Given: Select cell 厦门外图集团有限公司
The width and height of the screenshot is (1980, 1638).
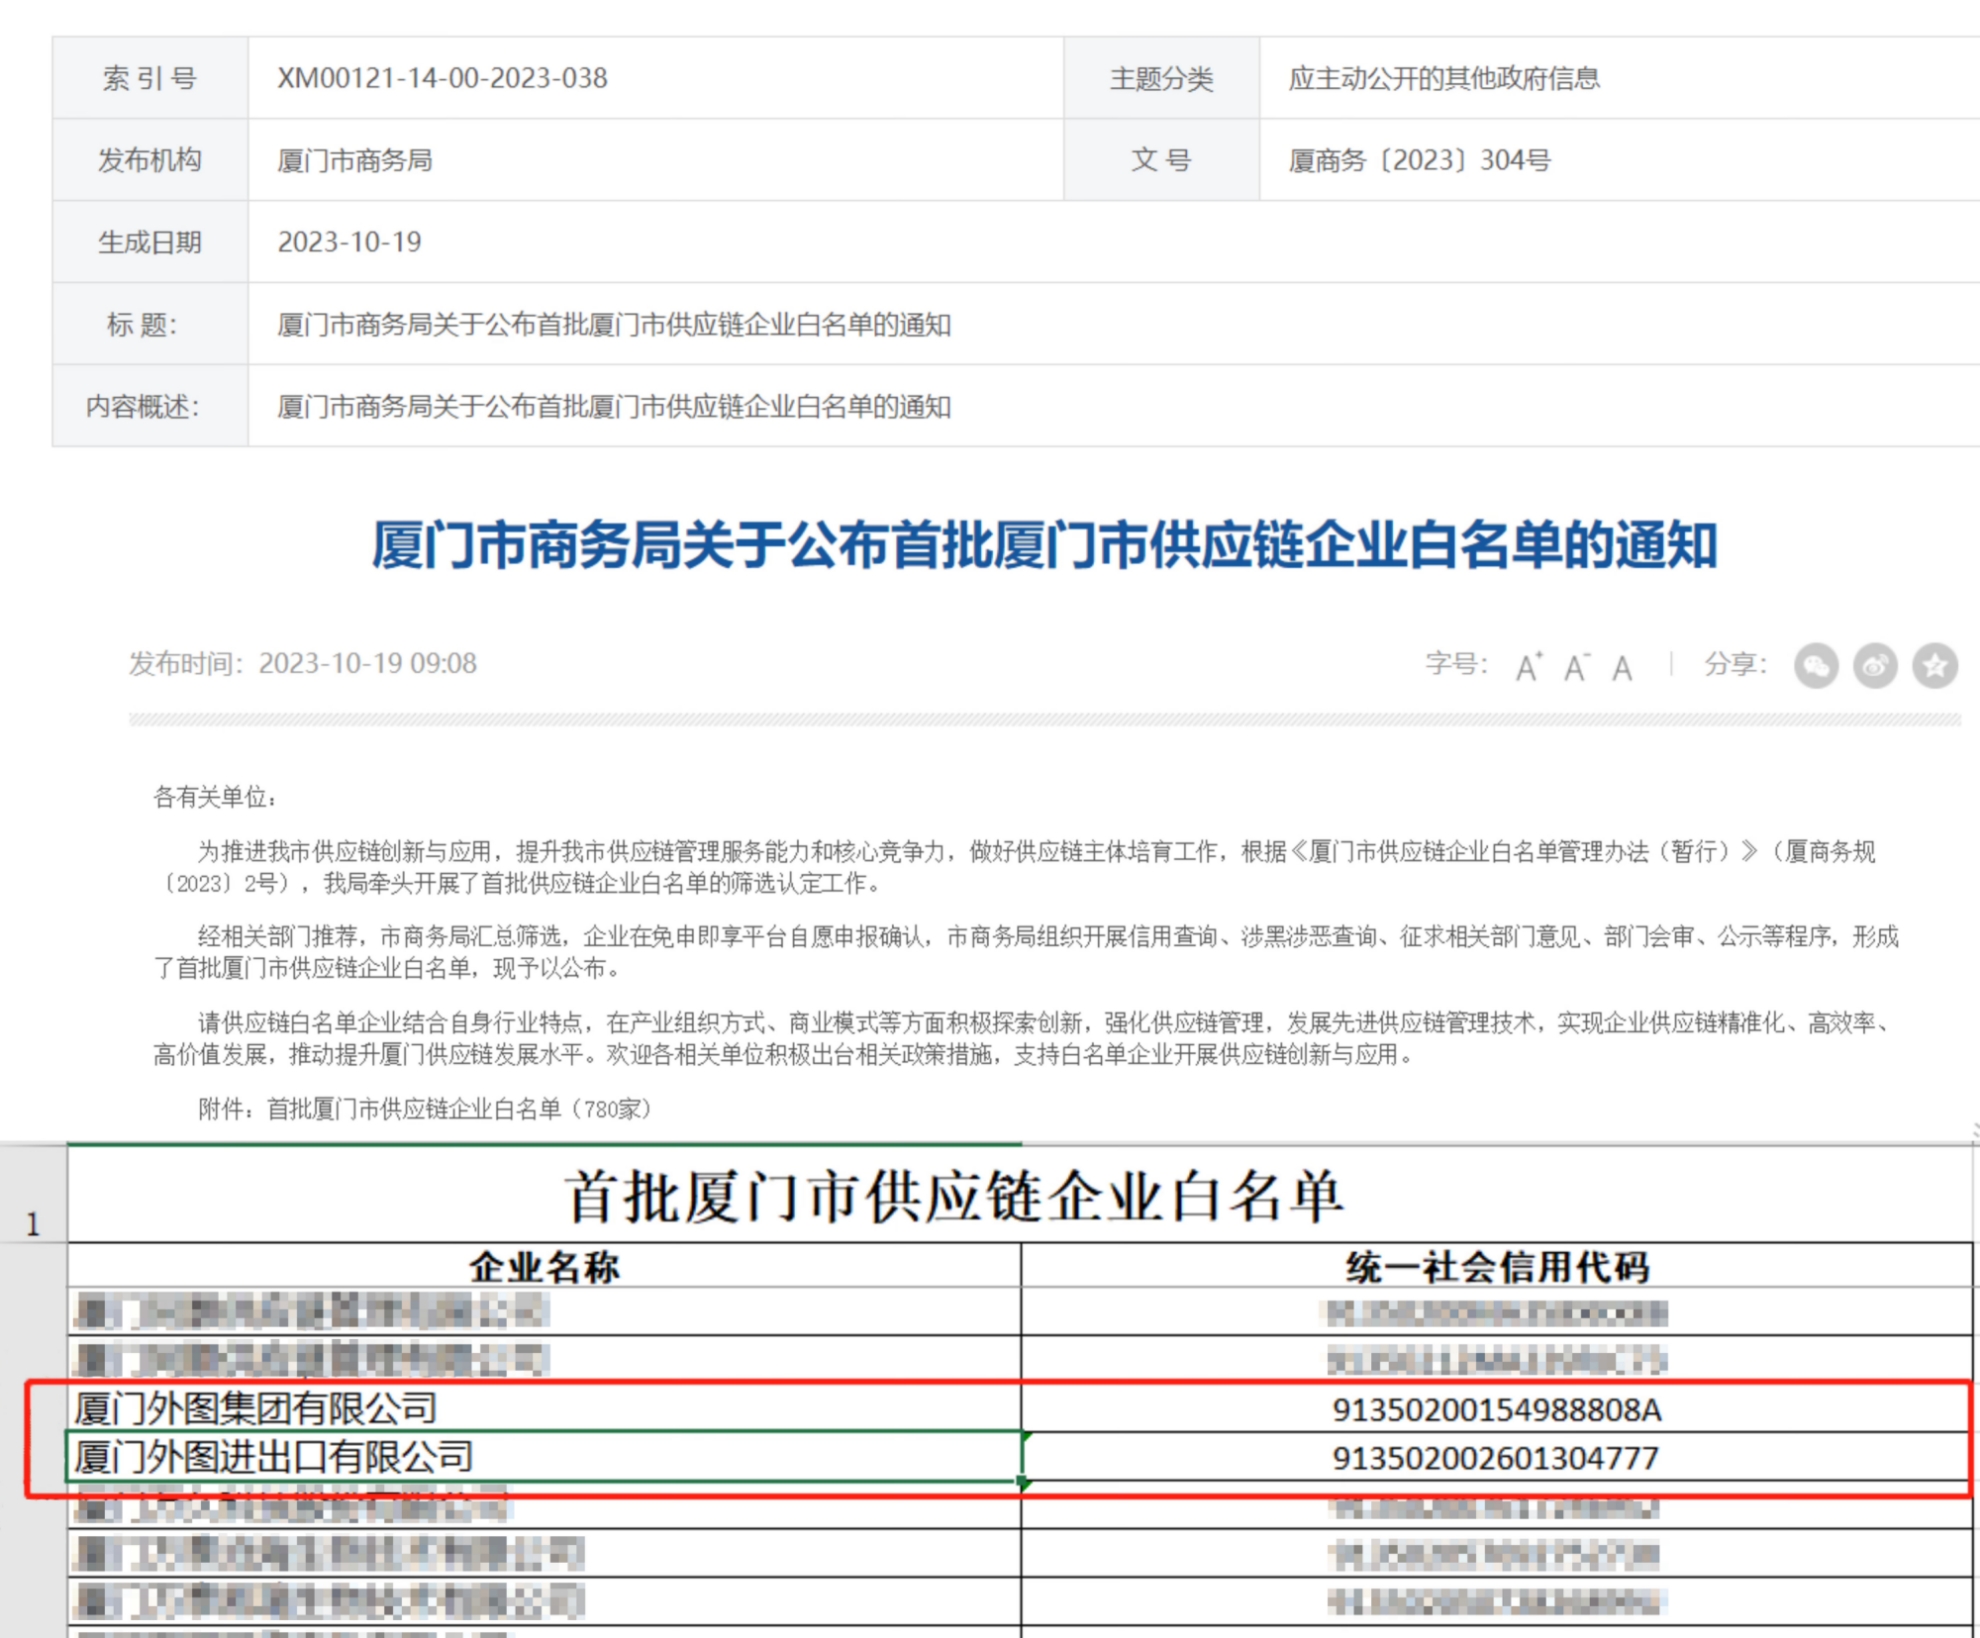Looking at the screenshot, I should point(256,1408).
